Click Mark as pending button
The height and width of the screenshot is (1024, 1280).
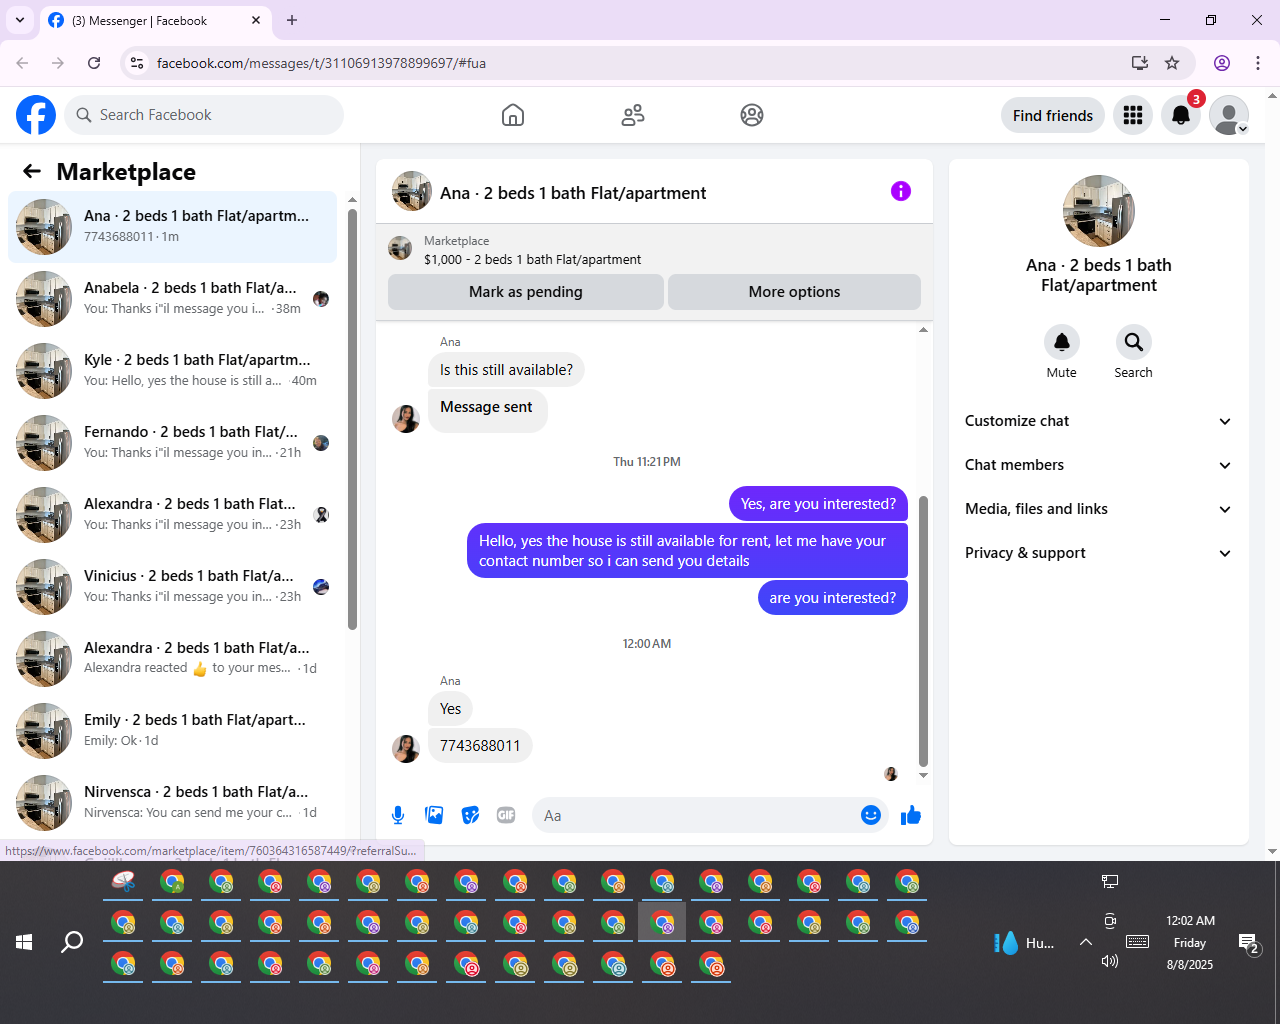526,292
